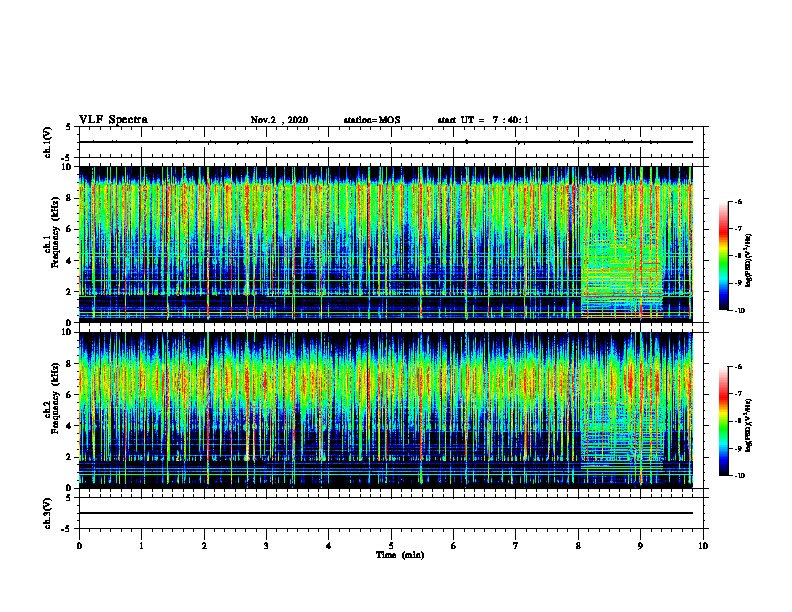Click the "-10" tick on ch.2 colorbar
The width and height of the screenshot is (792, 612).
(739, 476)
